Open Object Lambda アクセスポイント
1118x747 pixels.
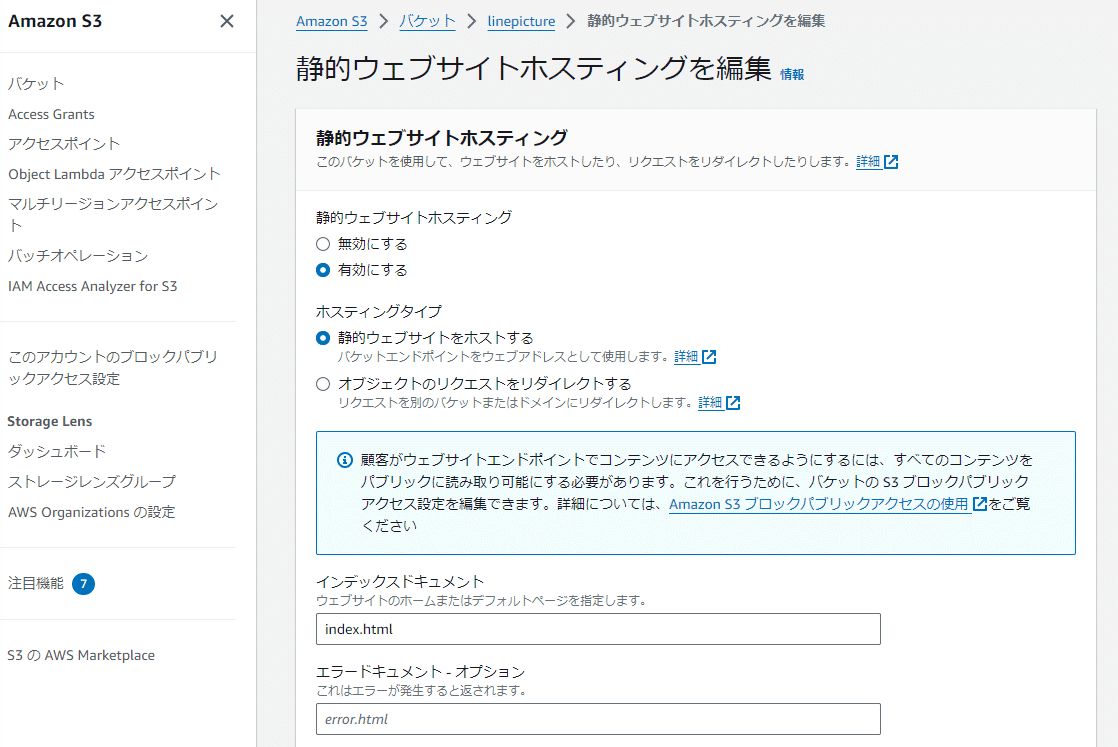[x=114, y=174]
